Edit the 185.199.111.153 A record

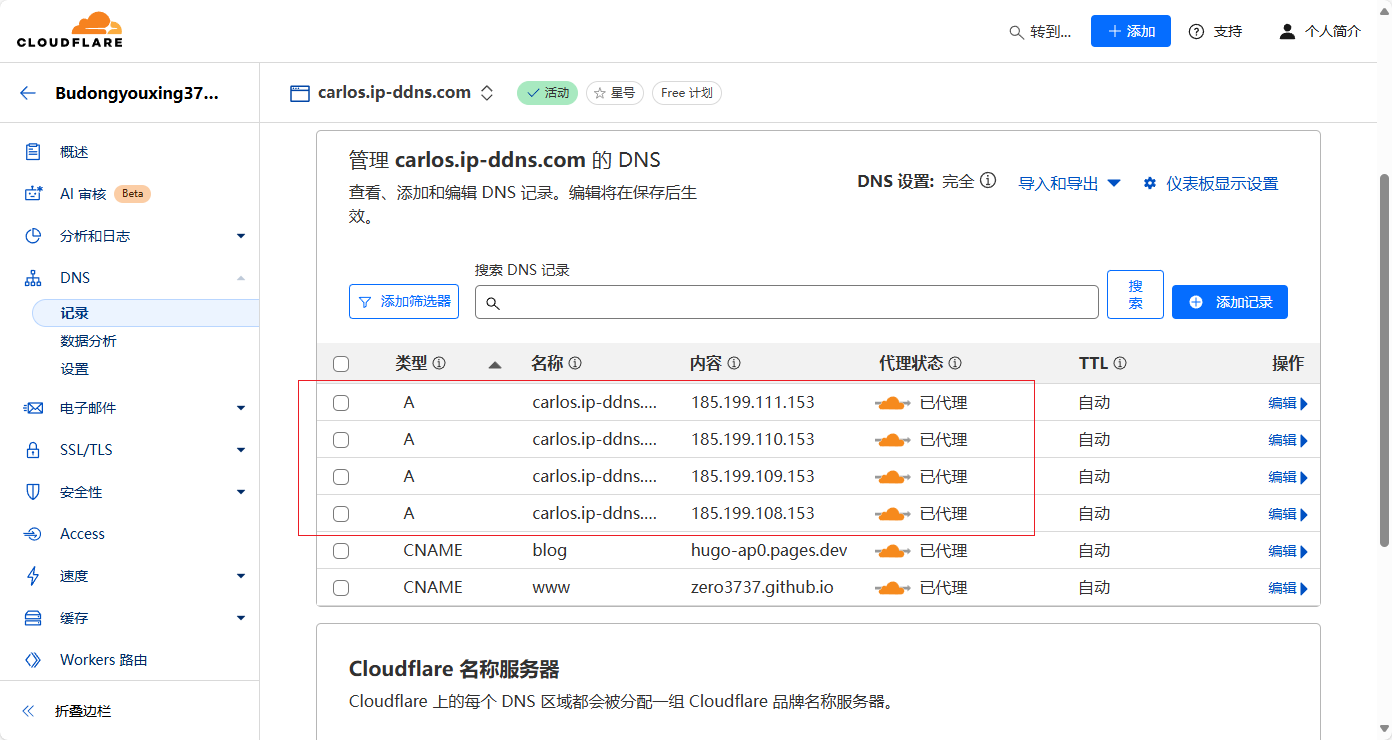click(1288, 404)
